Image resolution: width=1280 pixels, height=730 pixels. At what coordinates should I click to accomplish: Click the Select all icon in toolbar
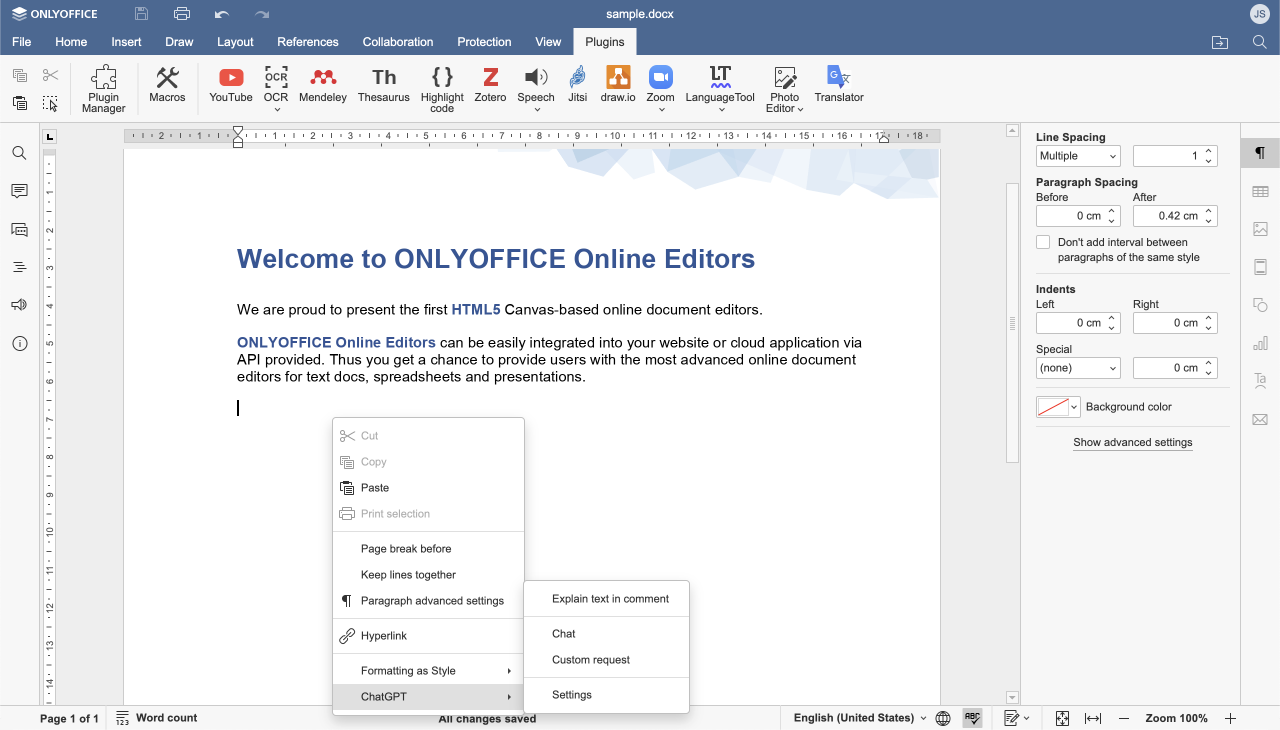point(50,103)
